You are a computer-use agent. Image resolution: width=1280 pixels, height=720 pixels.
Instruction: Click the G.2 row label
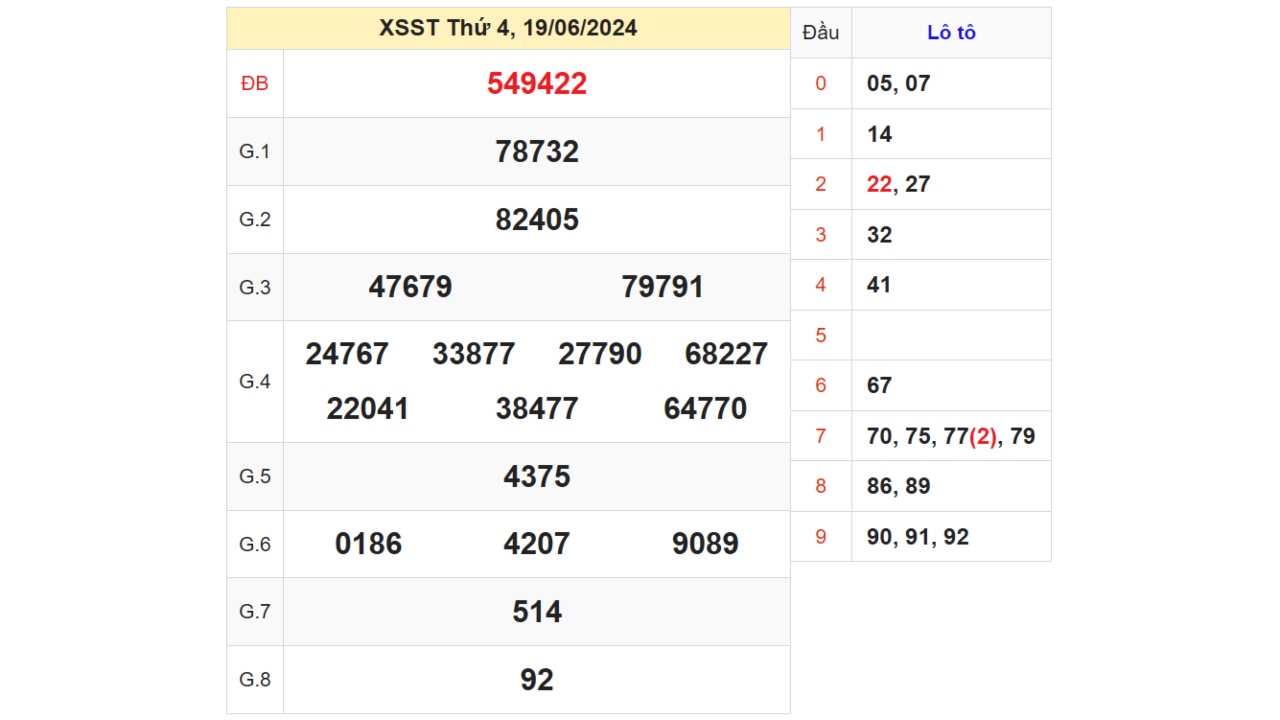(255, 220)
